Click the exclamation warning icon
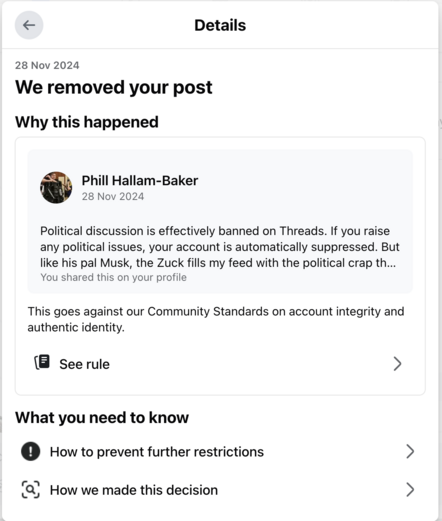 31,451
